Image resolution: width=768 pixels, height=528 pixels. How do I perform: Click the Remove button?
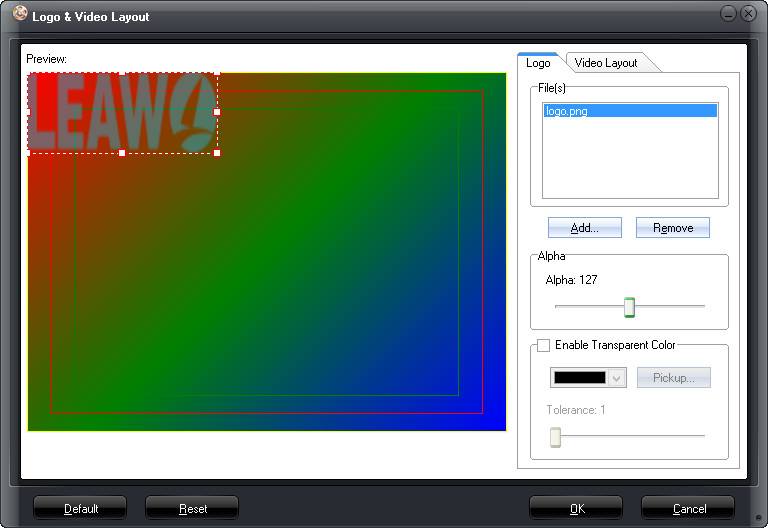pos(673,228)
